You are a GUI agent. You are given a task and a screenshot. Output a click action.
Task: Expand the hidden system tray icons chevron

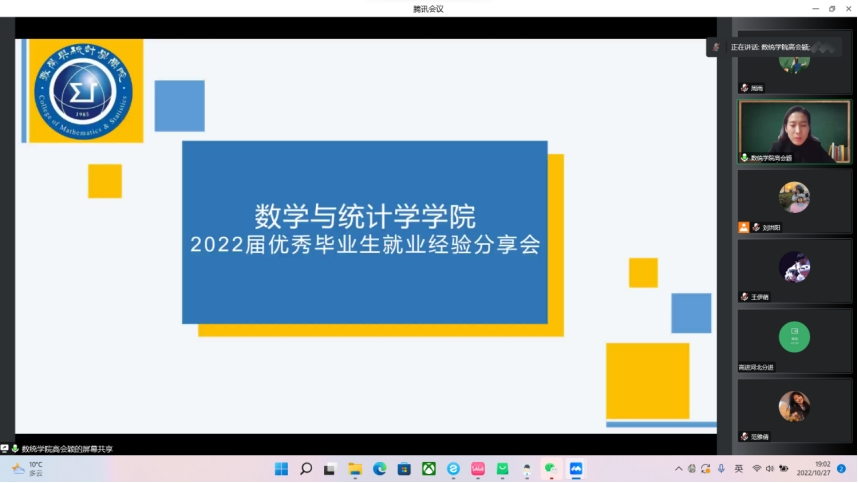pos(679,468)
